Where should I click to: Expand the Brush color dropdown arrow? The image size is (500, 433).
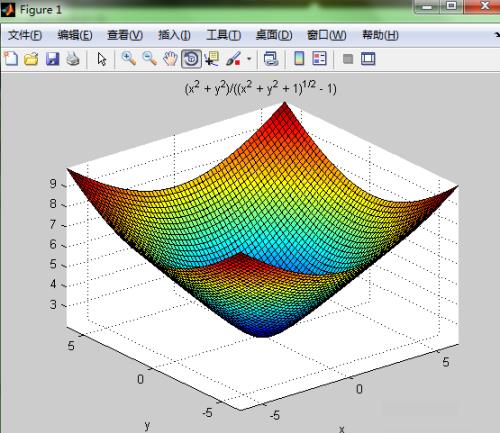(249, 59)
